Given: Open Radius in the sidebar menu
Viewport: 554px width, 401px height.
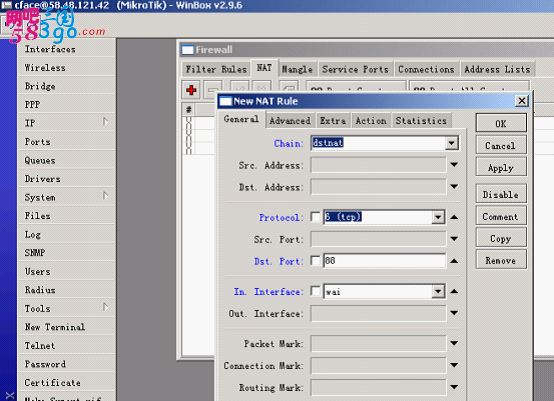Looking at the screenshot, I should tap(66, 290).
